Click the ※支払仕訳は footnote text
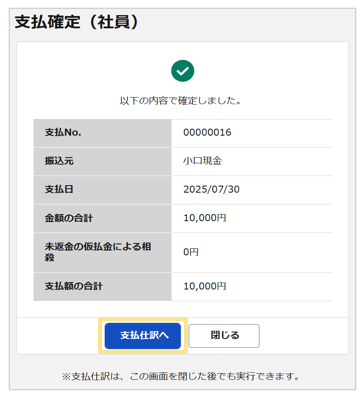The height and width of the screenshot is (398, 363). pos(180,377)
